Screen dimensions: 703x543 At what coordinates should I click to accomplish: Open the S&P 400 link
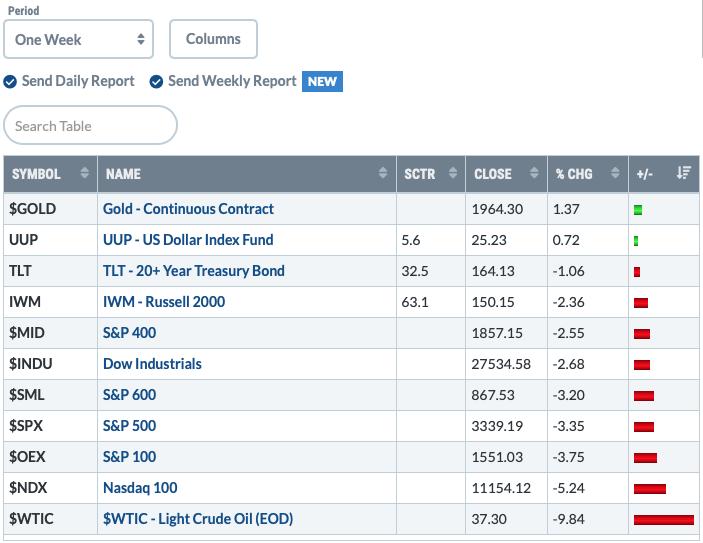(x=130, y=333)
